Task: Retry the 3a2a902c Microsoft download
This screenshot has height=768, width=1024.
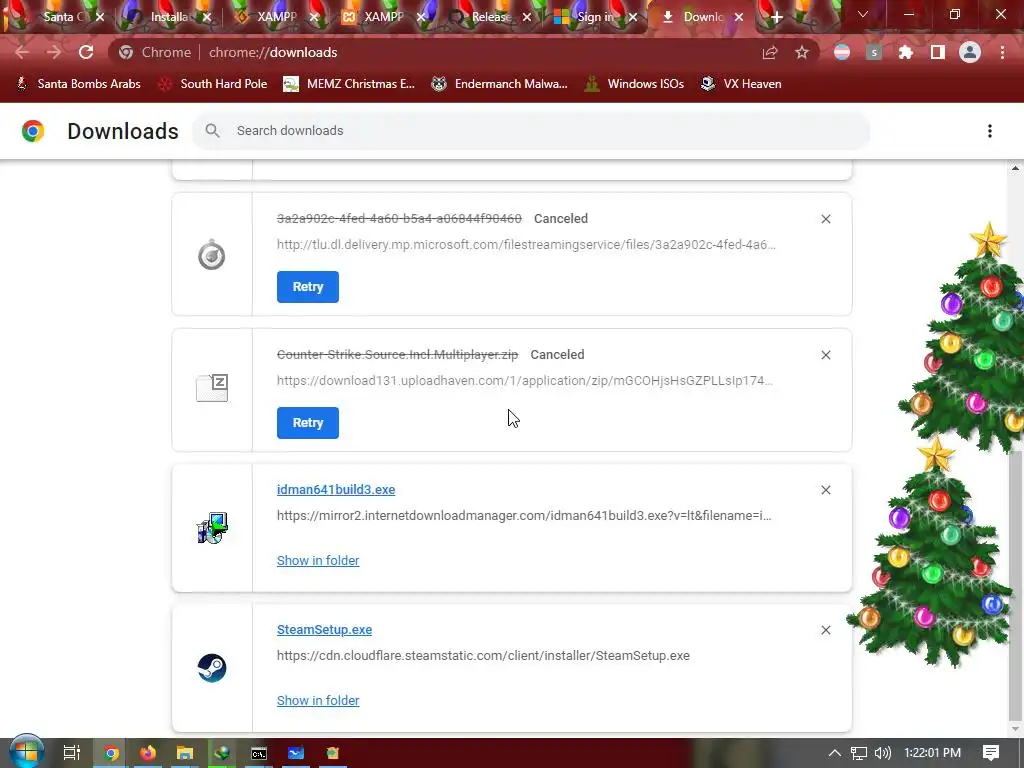Action: coord(308,287)
